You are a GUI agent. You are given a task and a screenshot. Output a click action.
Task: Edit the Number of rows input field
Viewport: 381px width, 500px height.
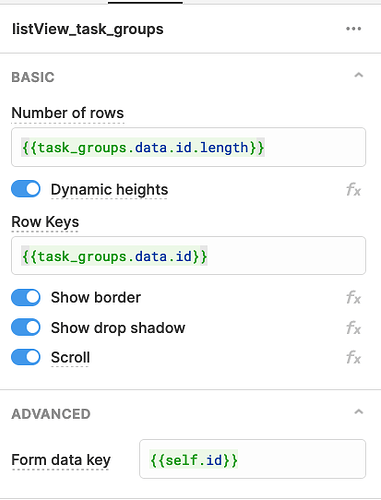click(188, 147)
